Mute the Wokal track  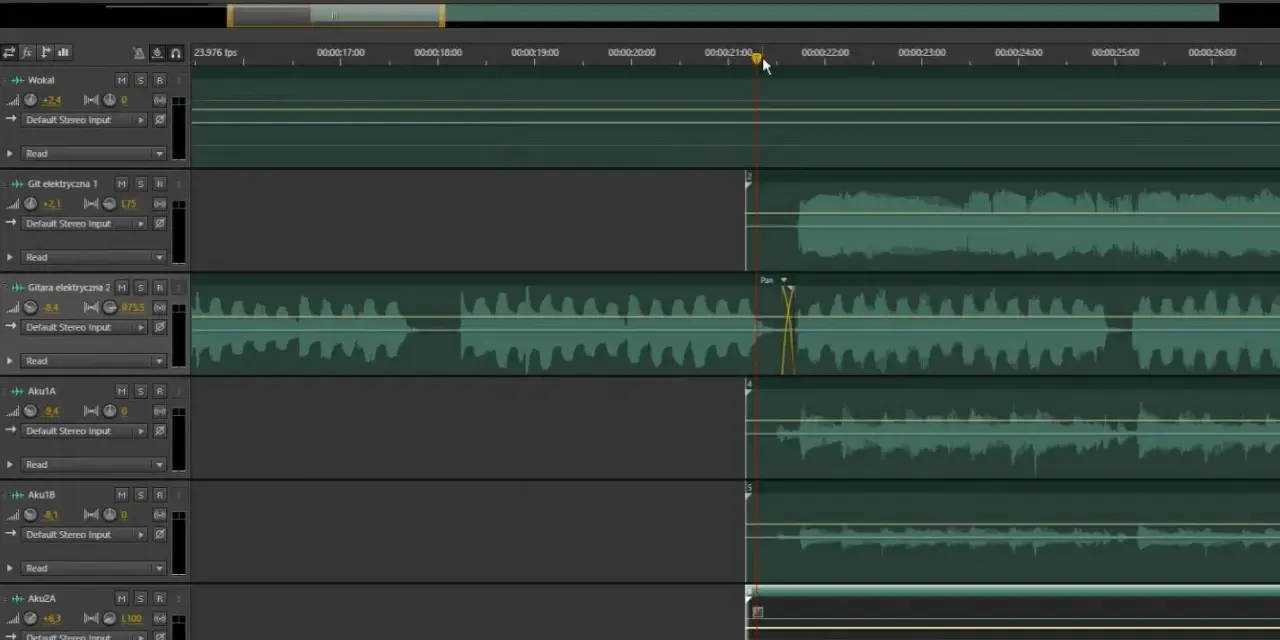(x=122, y=80)
